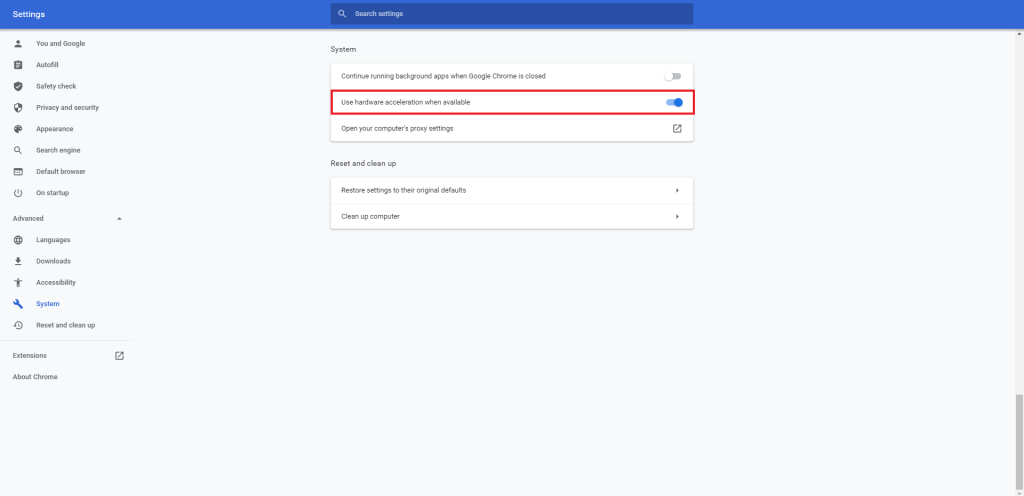Viewport: 1024px width, 496px height.
Task: Collapse the Advanced section in sidebar
Action: point(119,218)
